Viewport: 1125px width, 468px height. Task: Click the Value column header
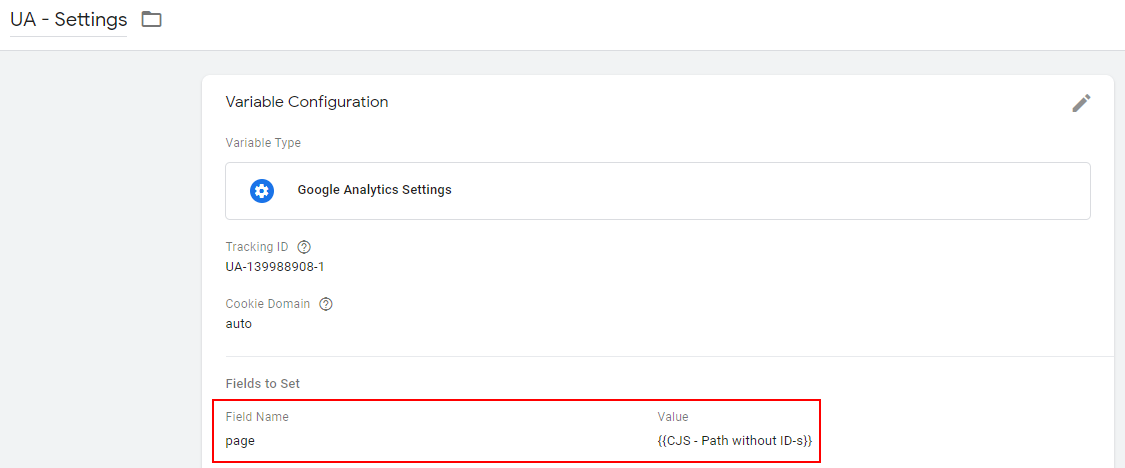coord(673,416)
